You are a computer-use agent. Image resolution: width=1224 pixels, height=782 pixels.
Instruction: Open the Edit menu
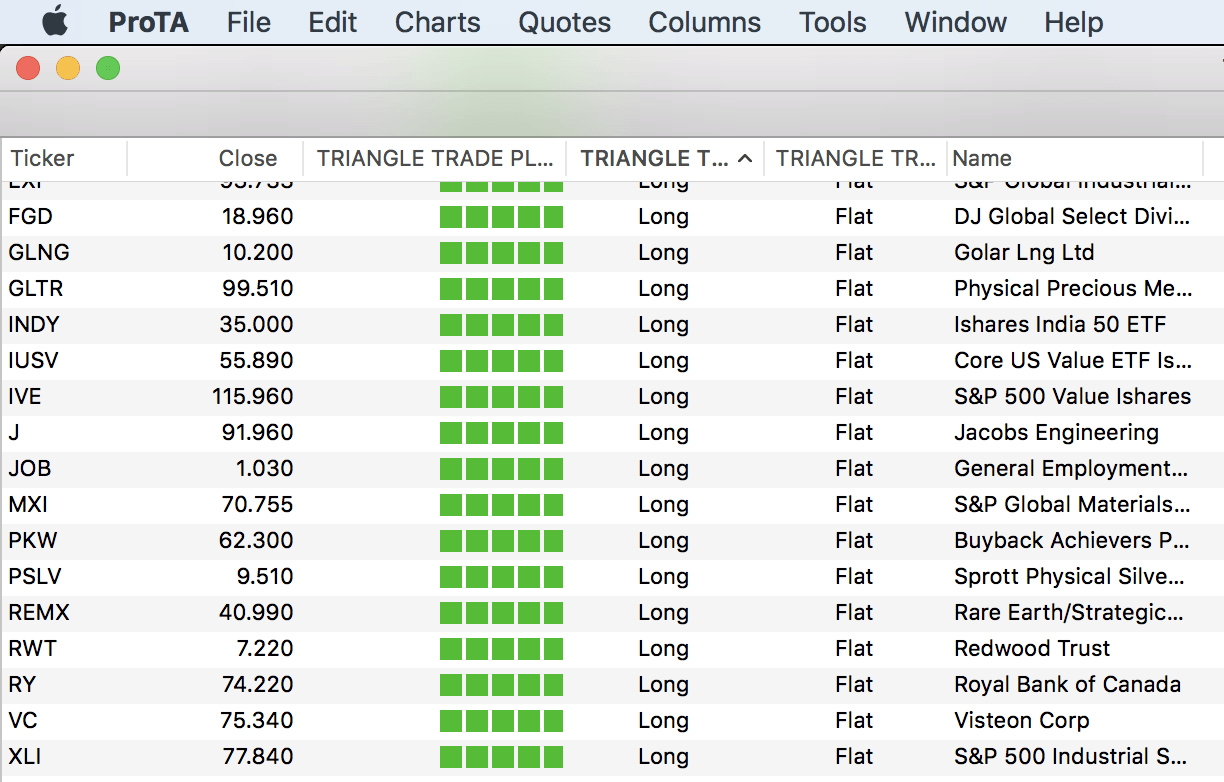point(333,22)
